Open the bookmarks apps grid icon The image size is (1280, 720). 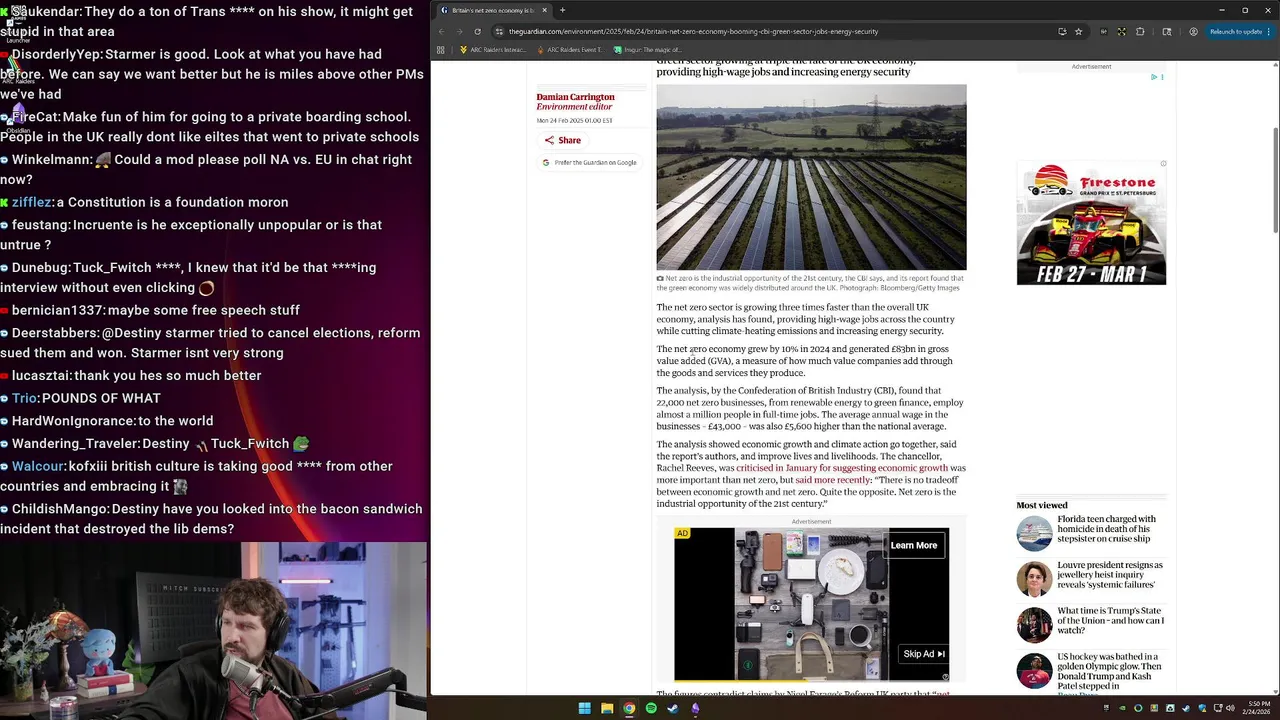coord(441,49)
